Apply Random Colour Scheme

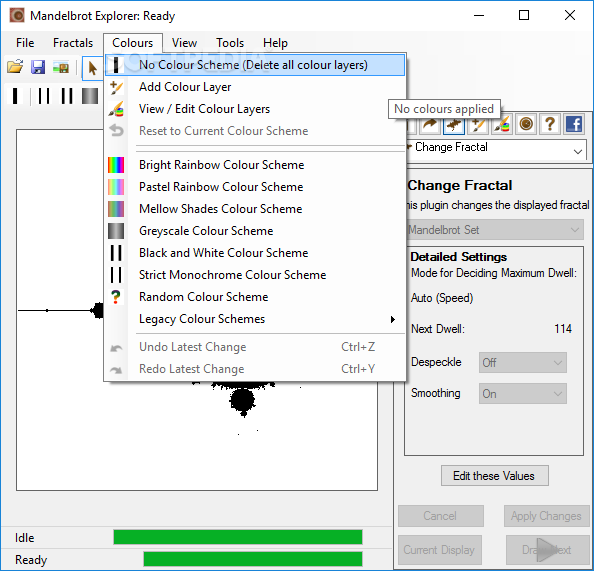tap(255, 297)
